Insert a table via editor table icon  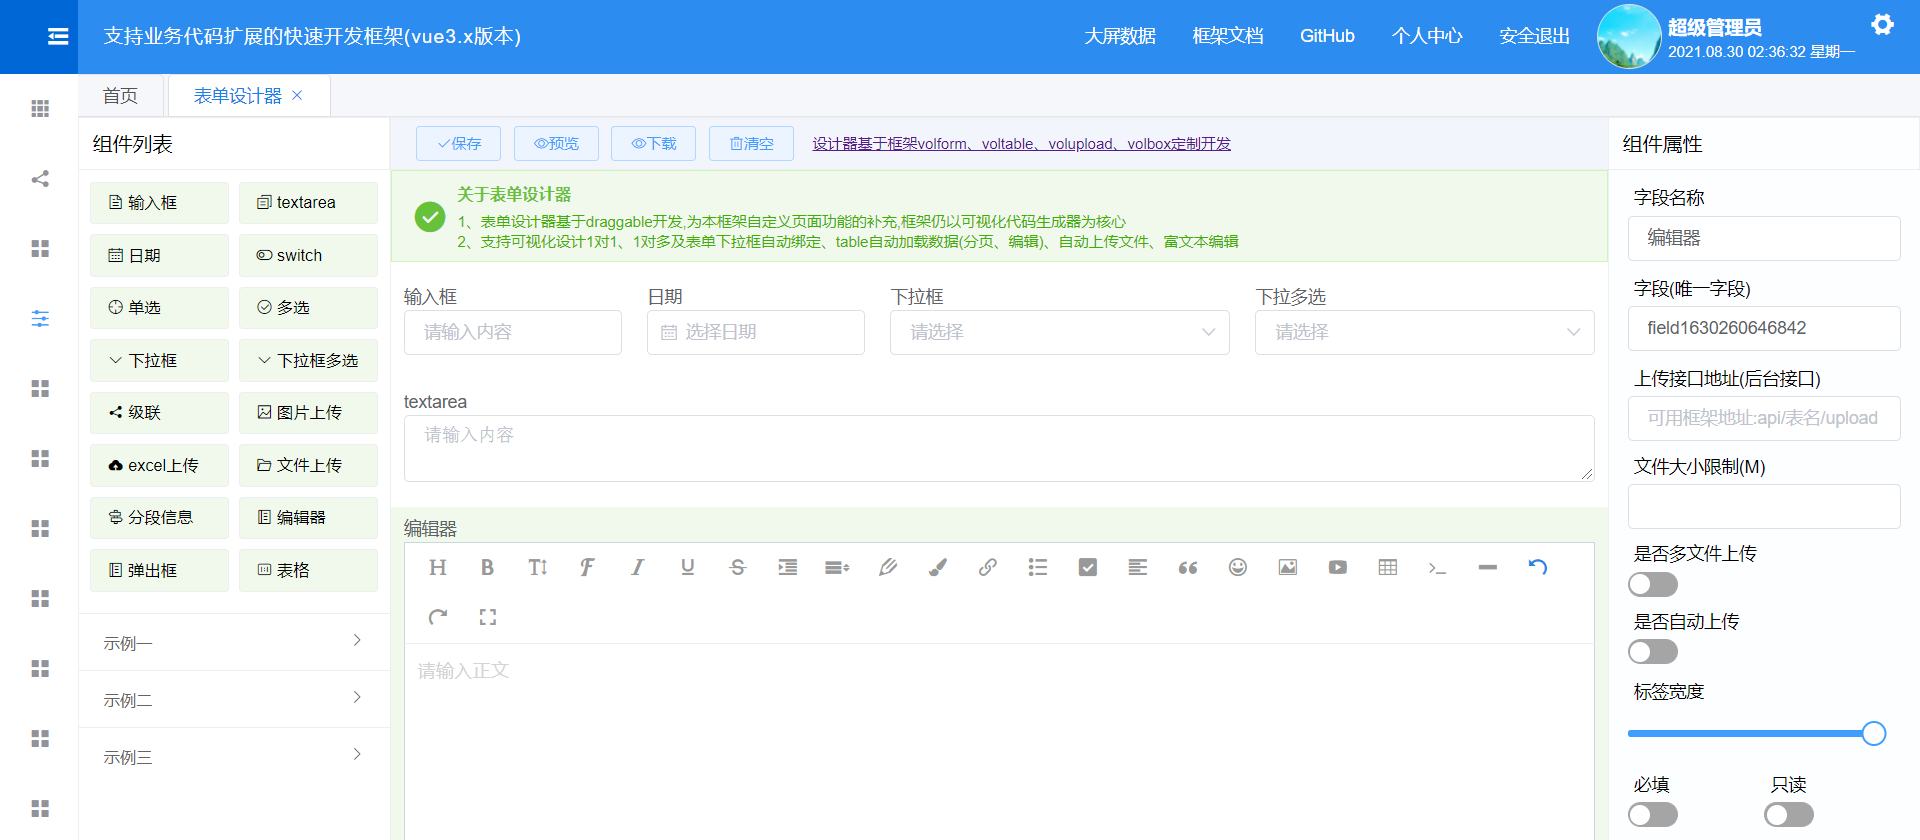tap(1387, 568)
